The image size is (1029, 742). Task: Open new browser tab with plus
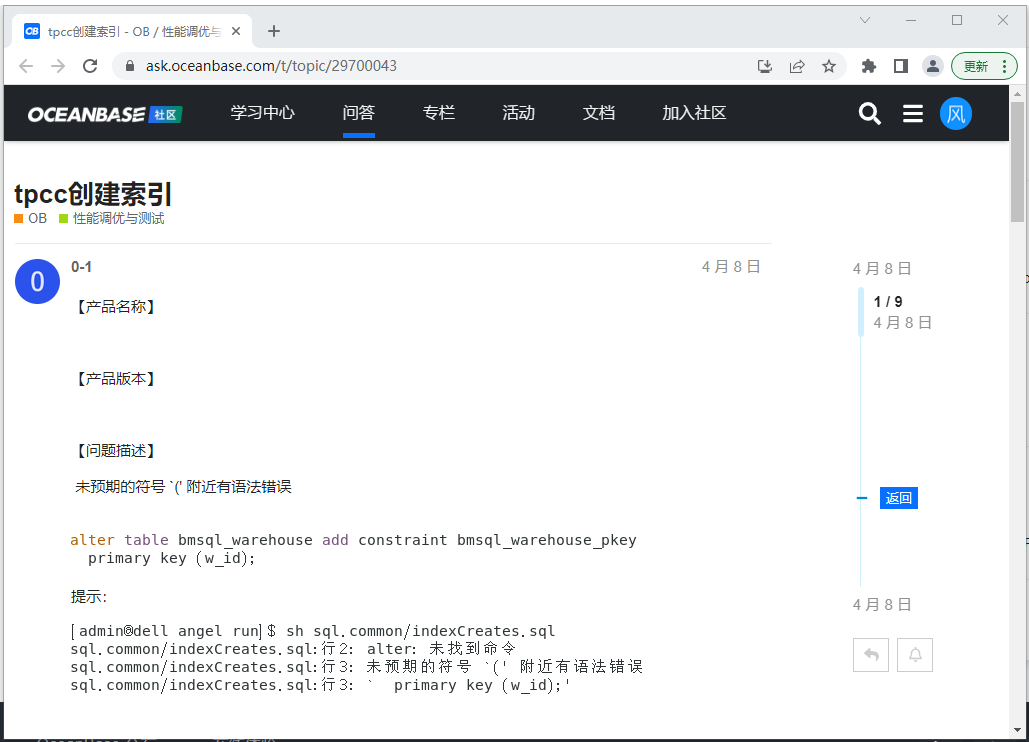pos(274,31)
